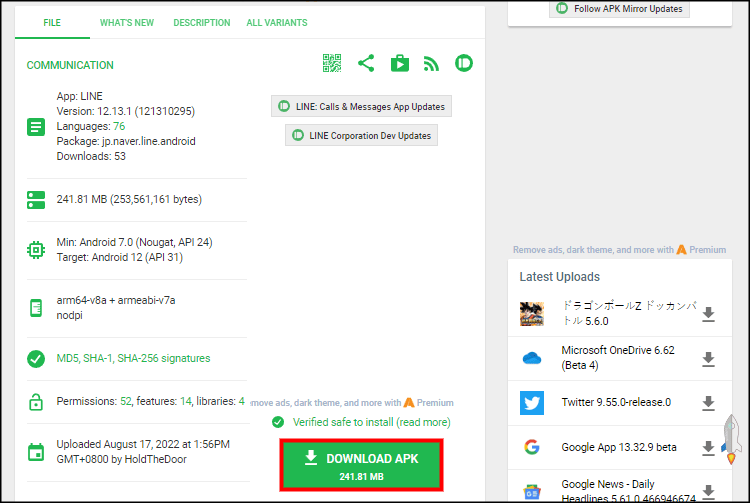Switch to the FILE tab

[x=52, y=22]
